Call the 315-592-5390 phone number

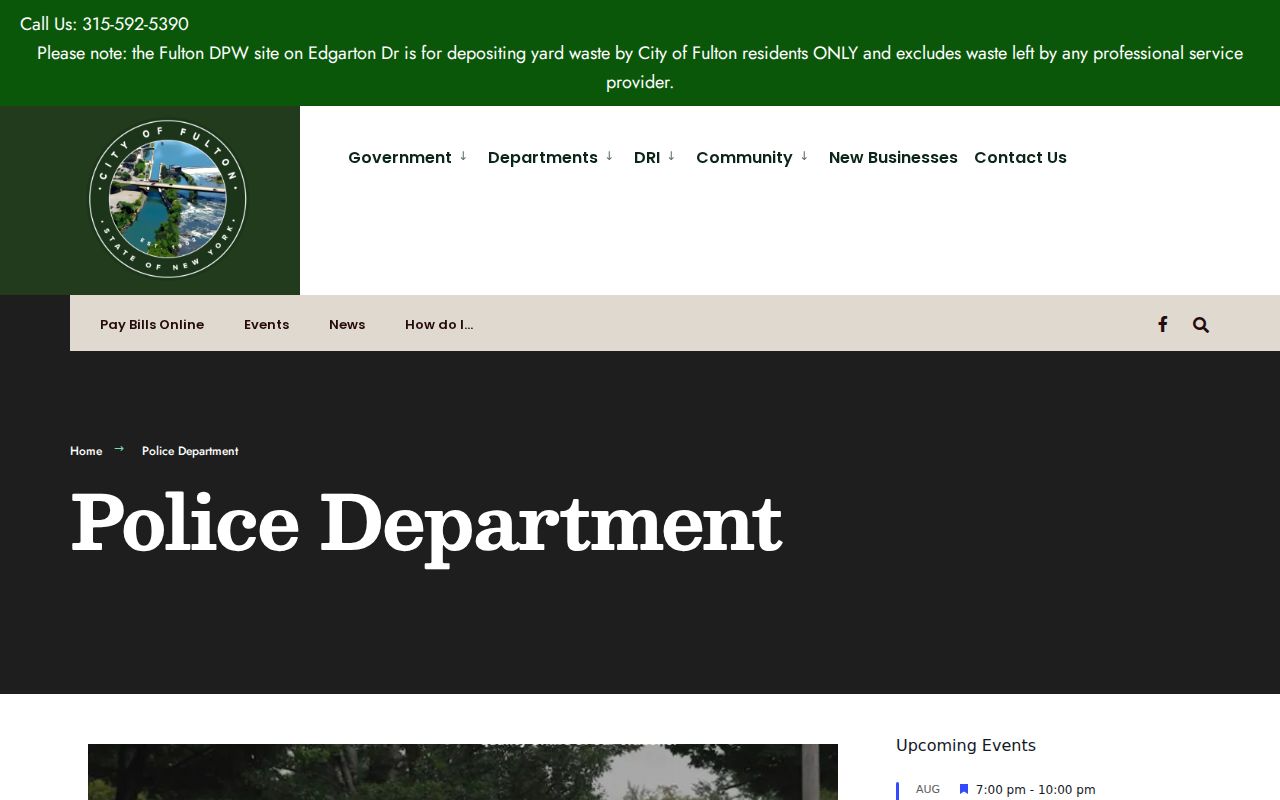(135, 24)
